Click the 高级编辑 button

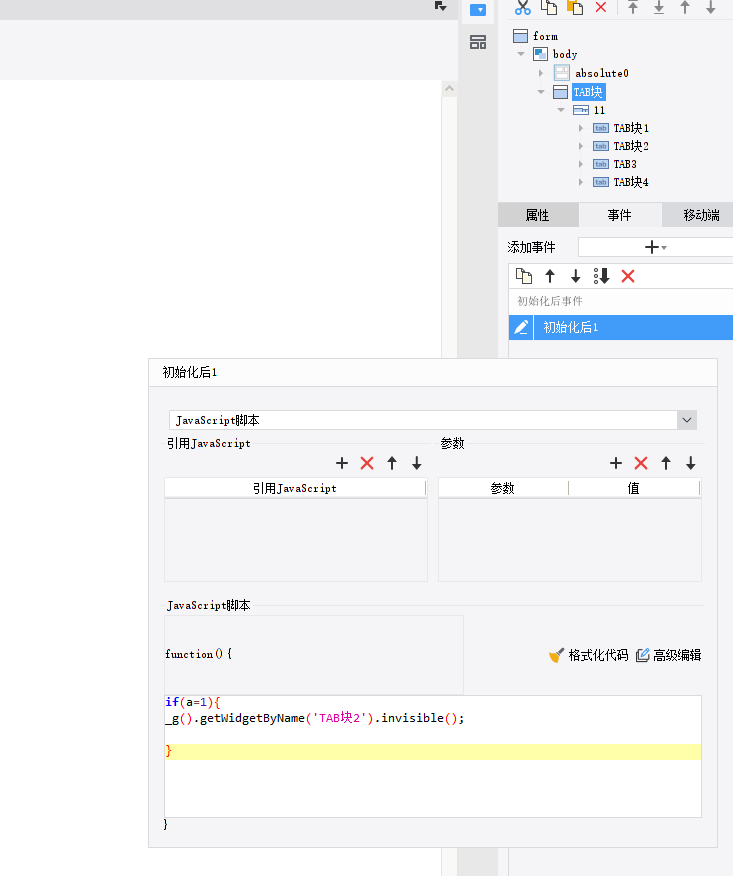pyautogui.click(x=668, y=655)
